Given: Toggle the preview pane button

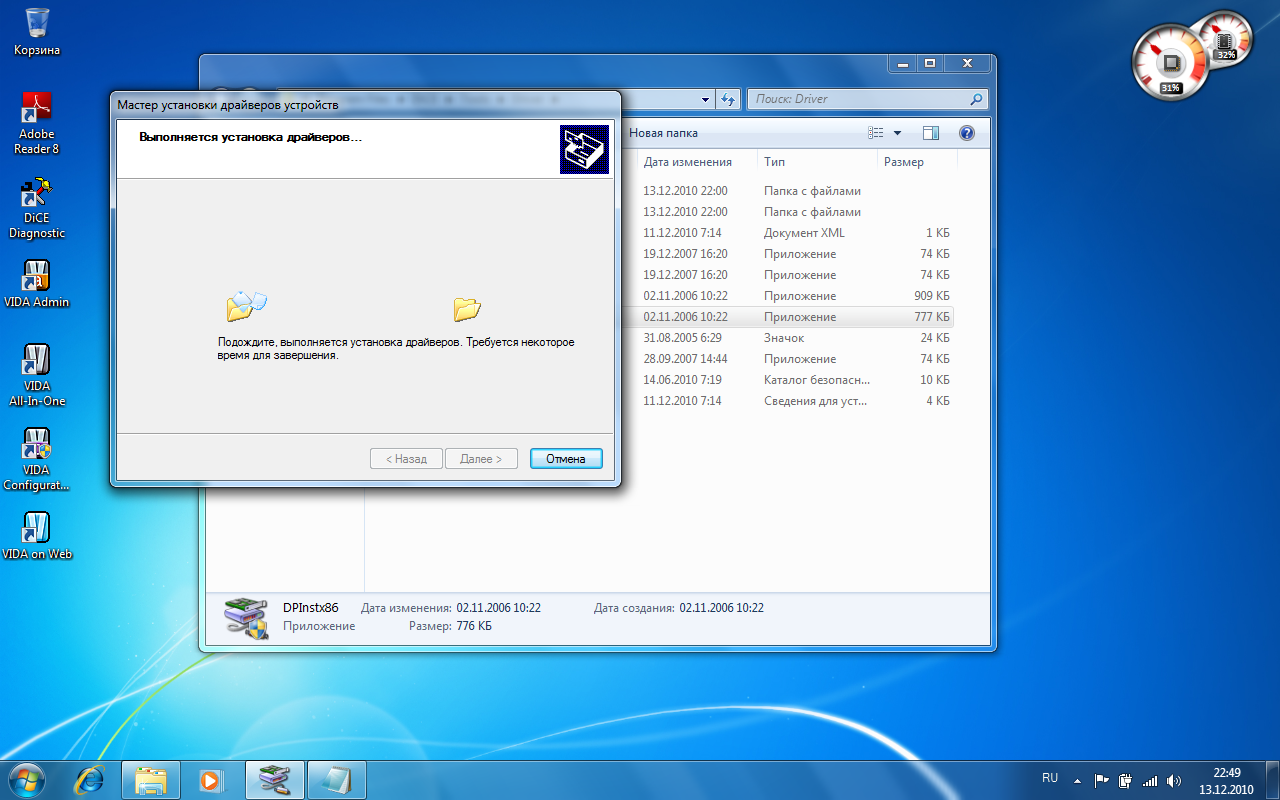Looking at the screenshot, I should (x=931, y=133).
